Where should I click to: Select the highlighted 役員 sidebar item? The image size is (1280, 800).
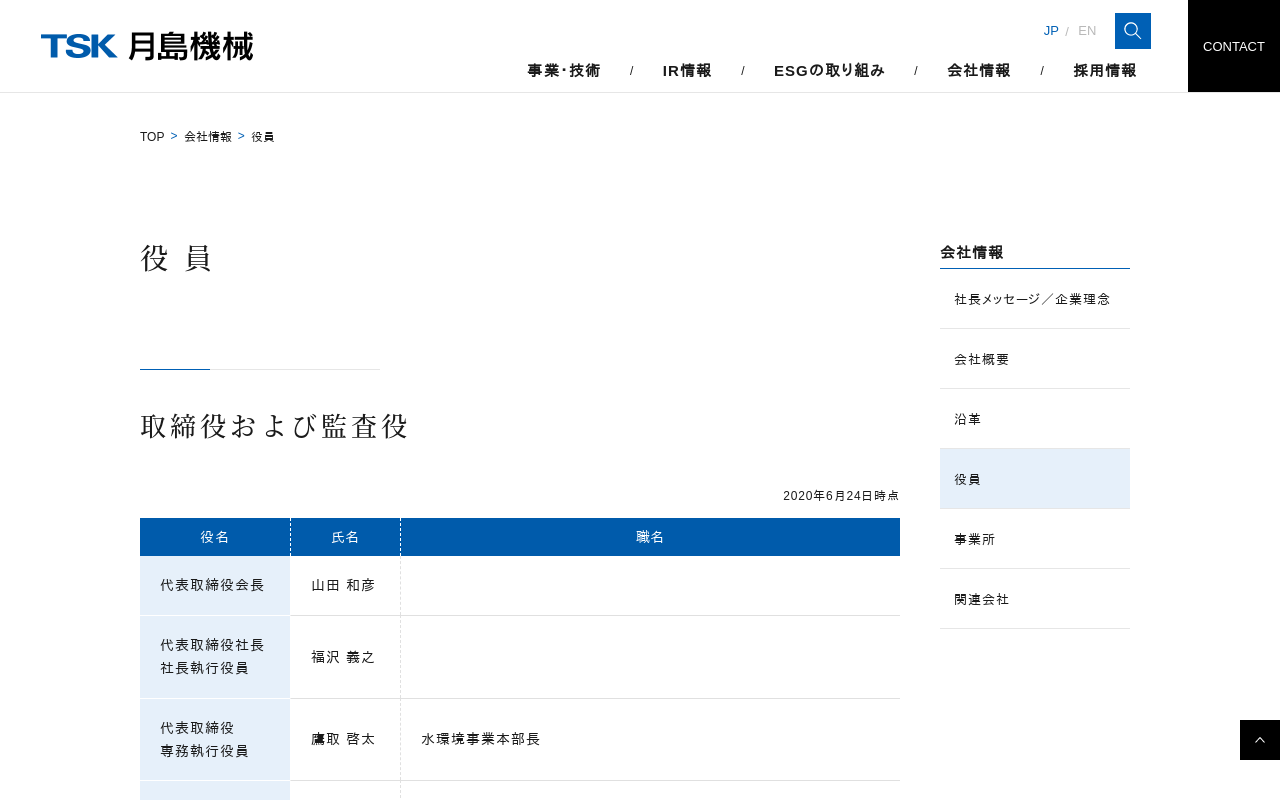(x=968, y=479)
